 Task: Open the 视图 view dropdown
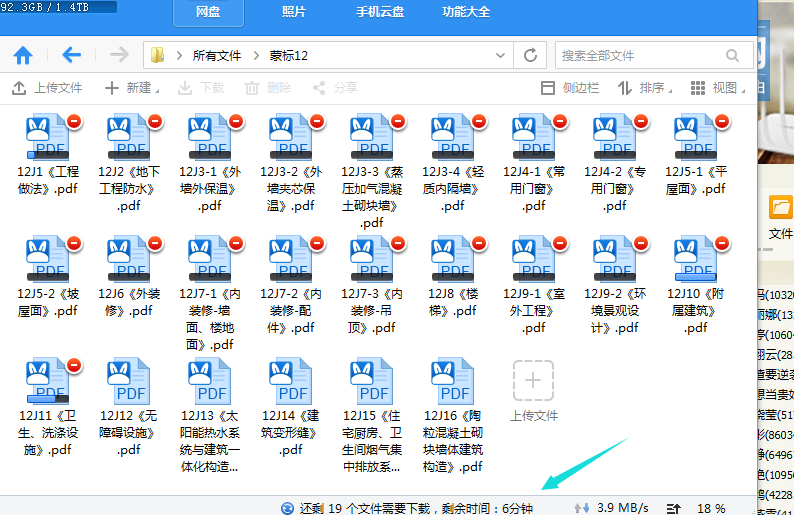point(718,88)
